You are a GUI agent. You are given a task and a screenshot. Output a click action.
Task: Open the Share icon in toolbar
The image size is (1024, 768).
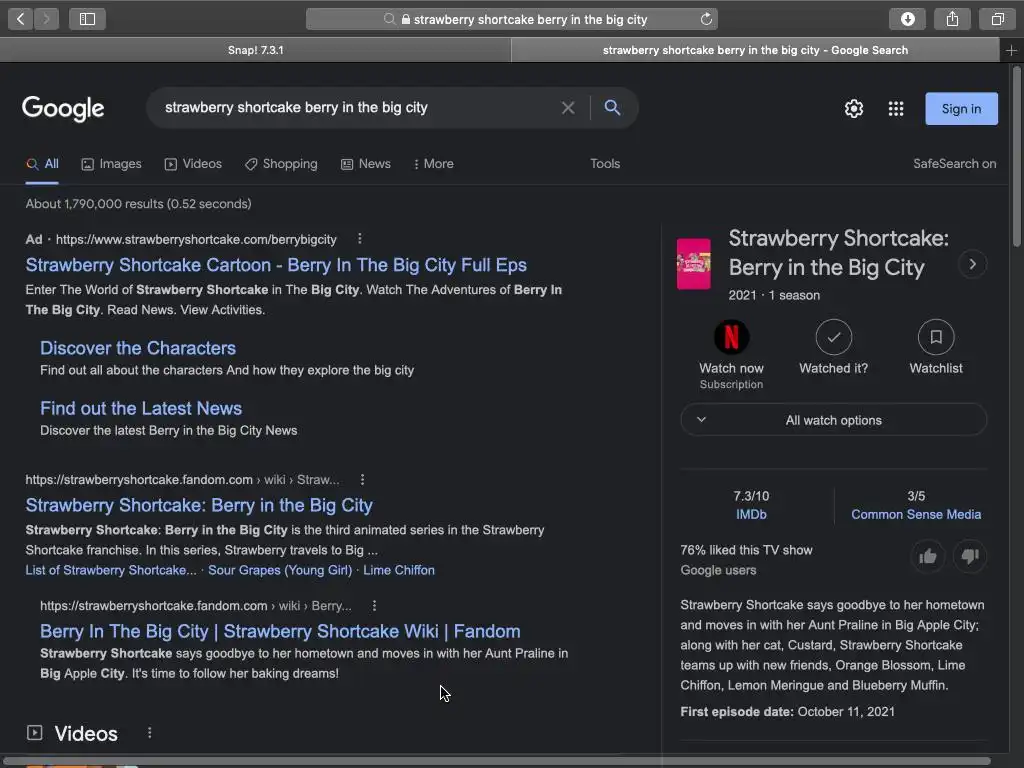(952, 19)
